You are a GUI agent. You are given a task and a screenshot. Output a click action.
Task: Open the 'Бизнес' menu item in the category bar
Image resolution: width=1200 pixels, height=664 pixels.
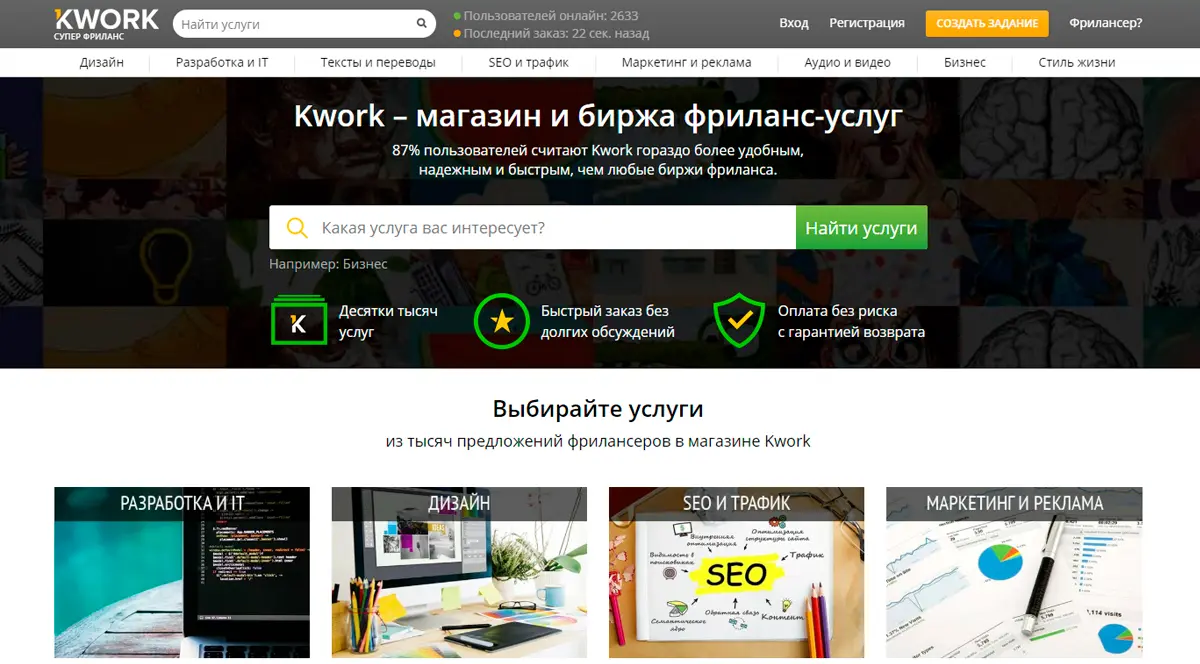coord(965,62)
